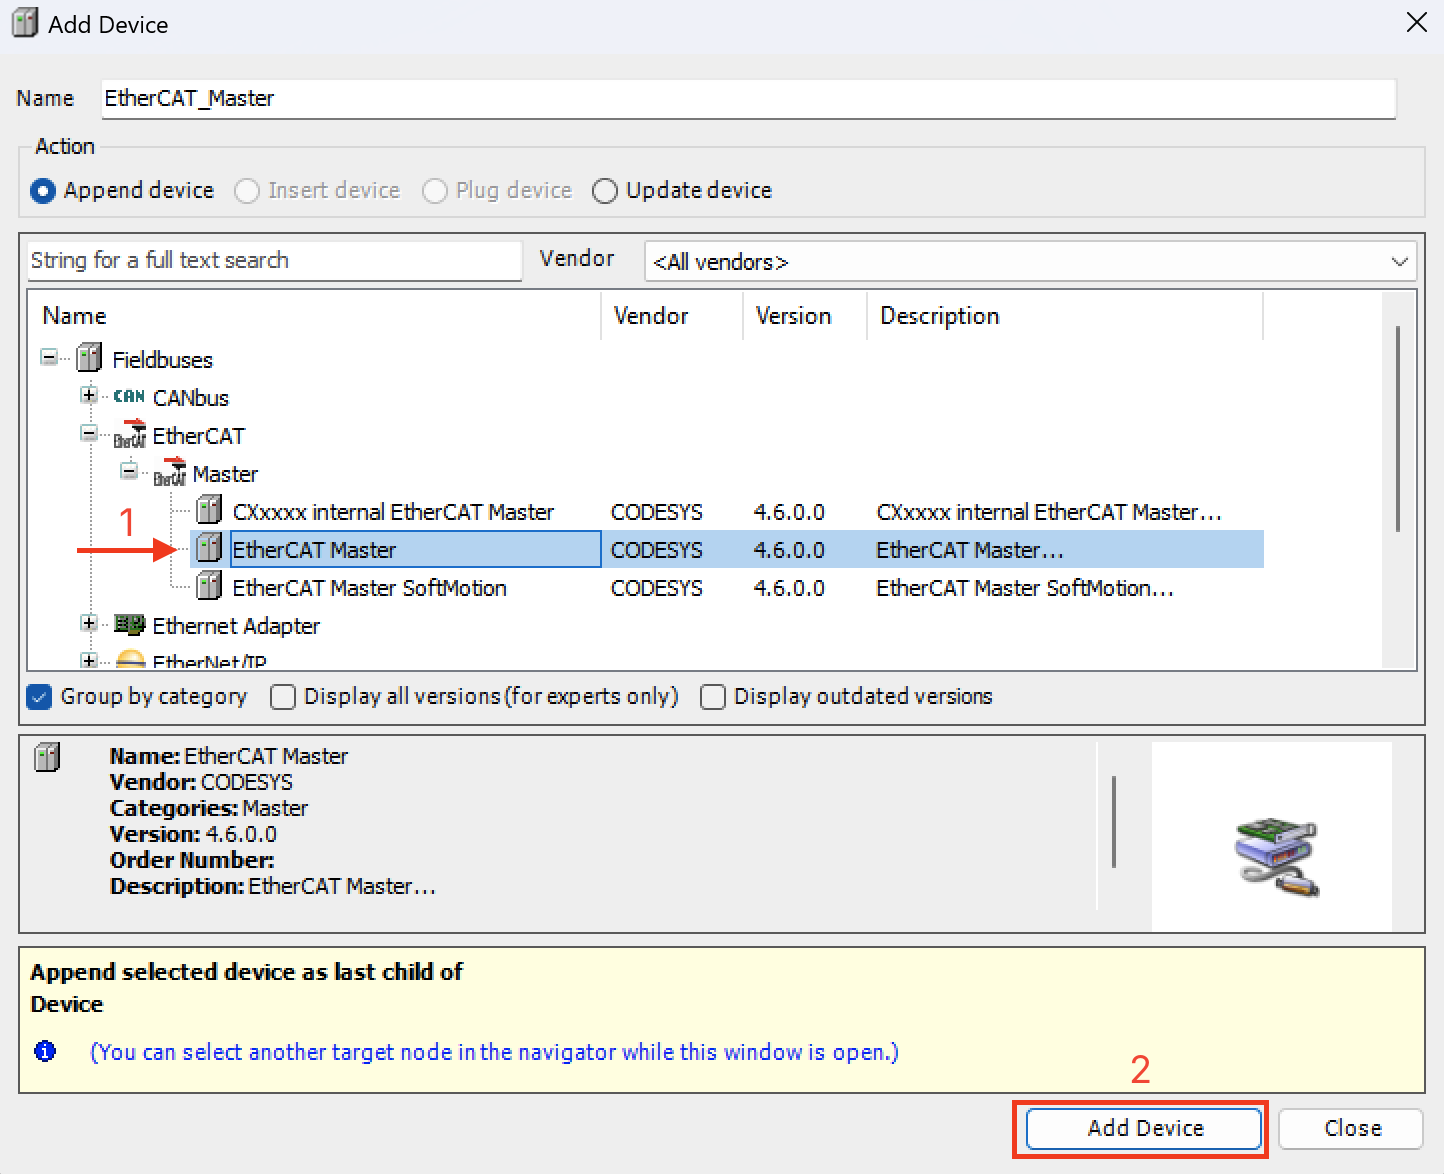Click device icon in the details panel
1444x1174 pixels.
pyautogui.click(x=47, y=757)
